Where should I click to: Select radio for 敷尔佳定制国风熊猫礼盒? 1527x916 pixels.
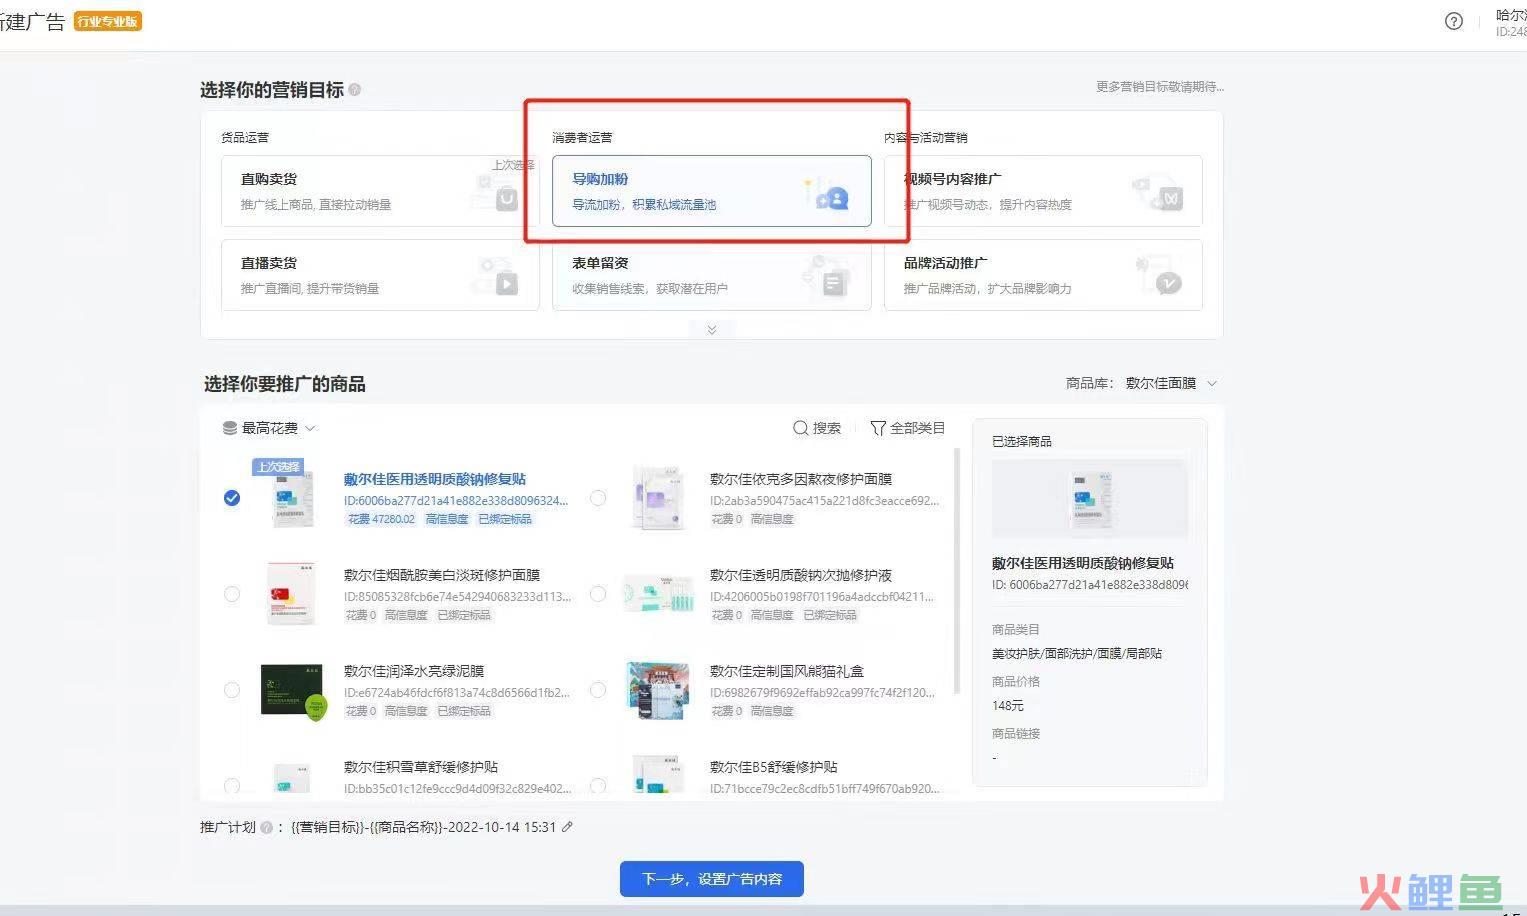click(598, 690)
